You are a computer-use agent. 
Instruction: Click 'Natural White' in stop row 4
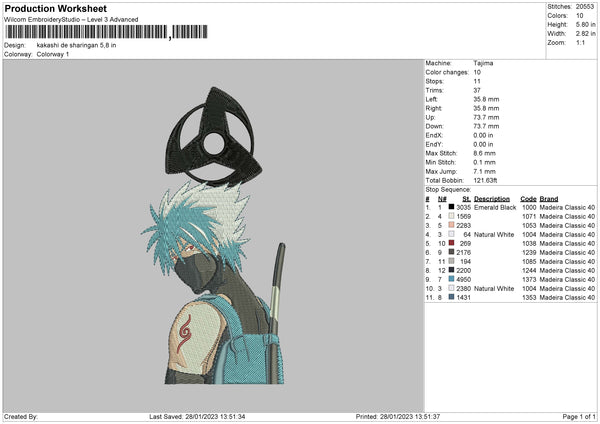tap(494, 235)
